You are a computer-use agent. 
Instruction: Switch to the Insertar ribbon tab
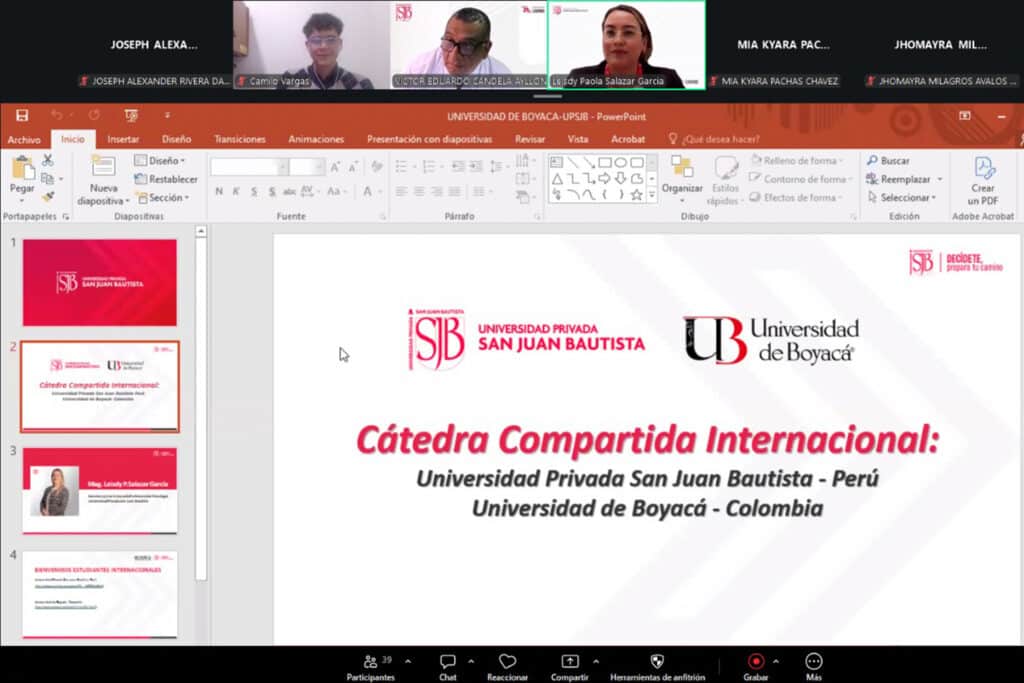123,139
